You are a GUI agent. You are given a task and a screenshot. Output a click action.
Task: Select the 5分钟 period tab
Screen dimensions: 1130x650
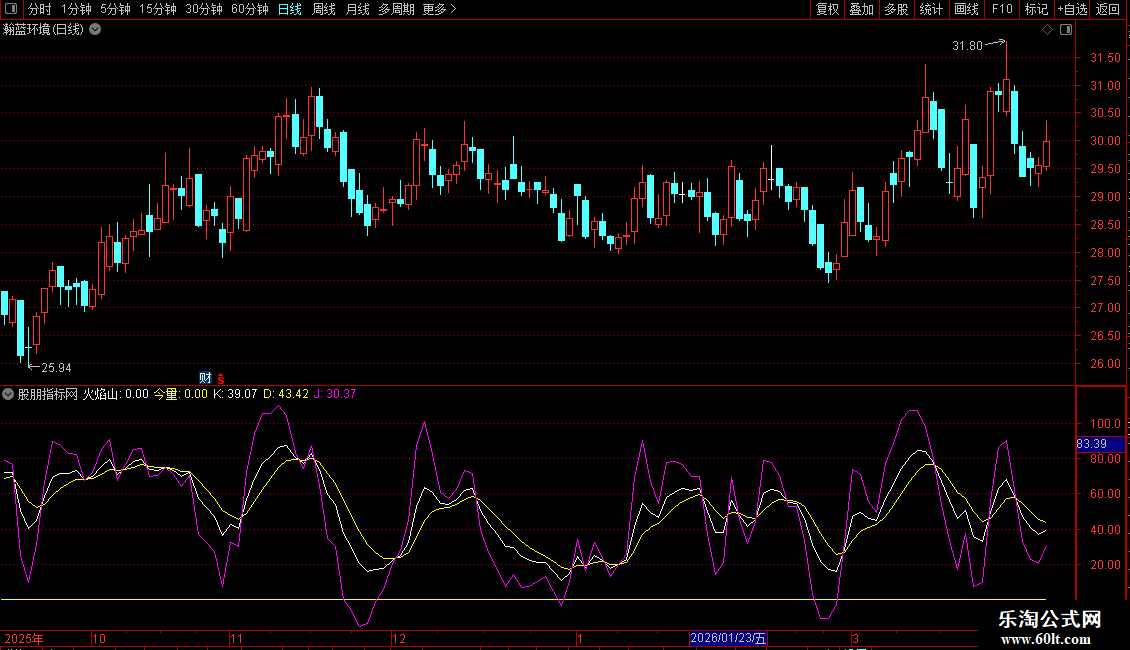coord(115,10)
